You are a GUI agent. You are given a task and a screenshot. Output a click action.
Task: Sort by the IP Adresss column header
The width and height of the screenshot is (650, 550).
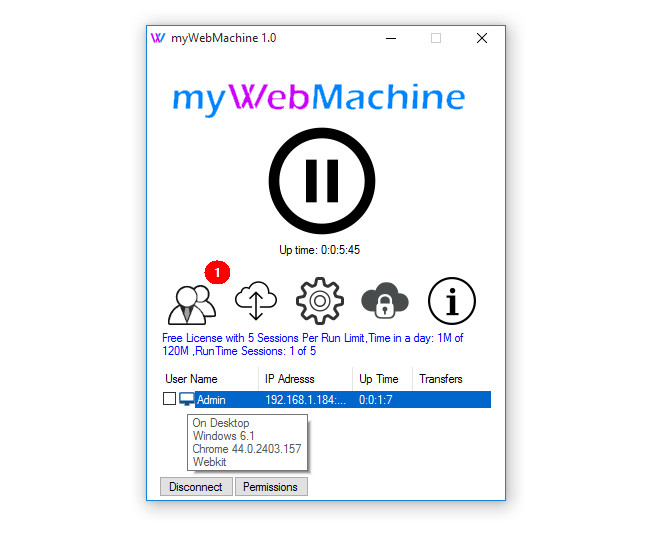306,379
